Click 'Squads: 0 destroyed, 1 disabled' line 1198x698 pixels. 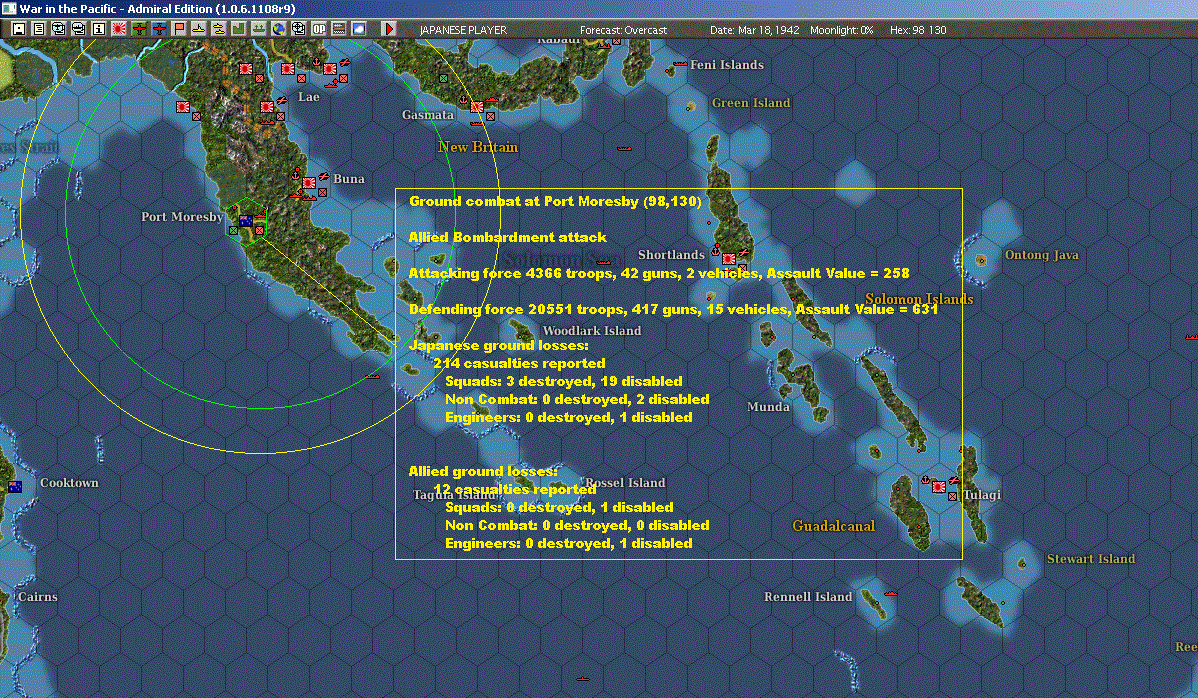(559, 507)
